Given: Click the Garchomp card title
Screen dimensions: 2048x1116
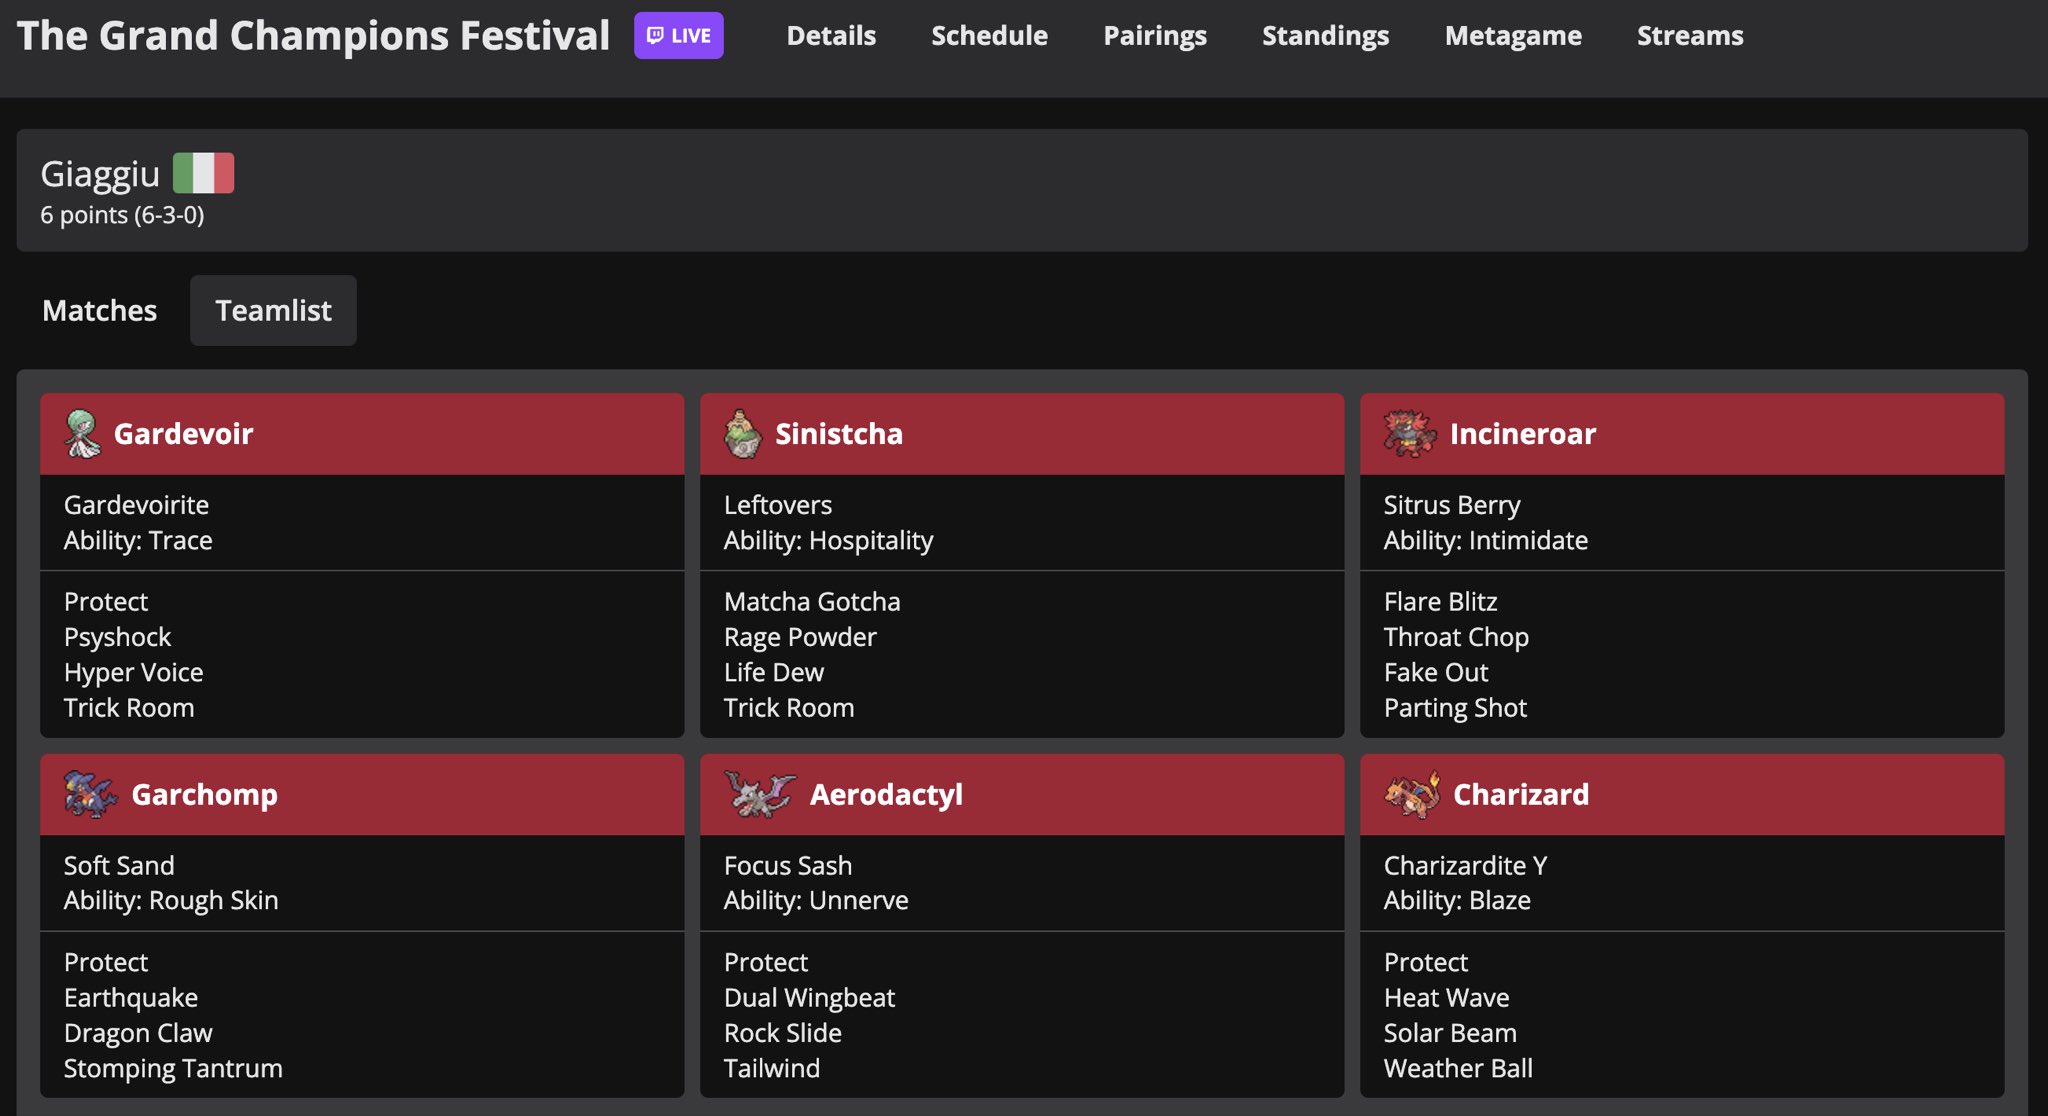Looking at the screenshot, I should click(205, 795).
